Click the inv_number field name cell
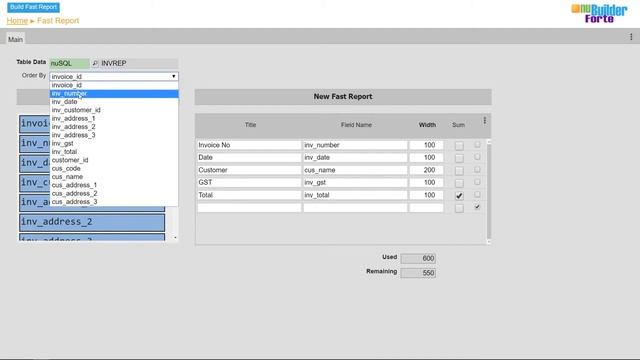Screen dimensions: 640x360 (355, 145)
